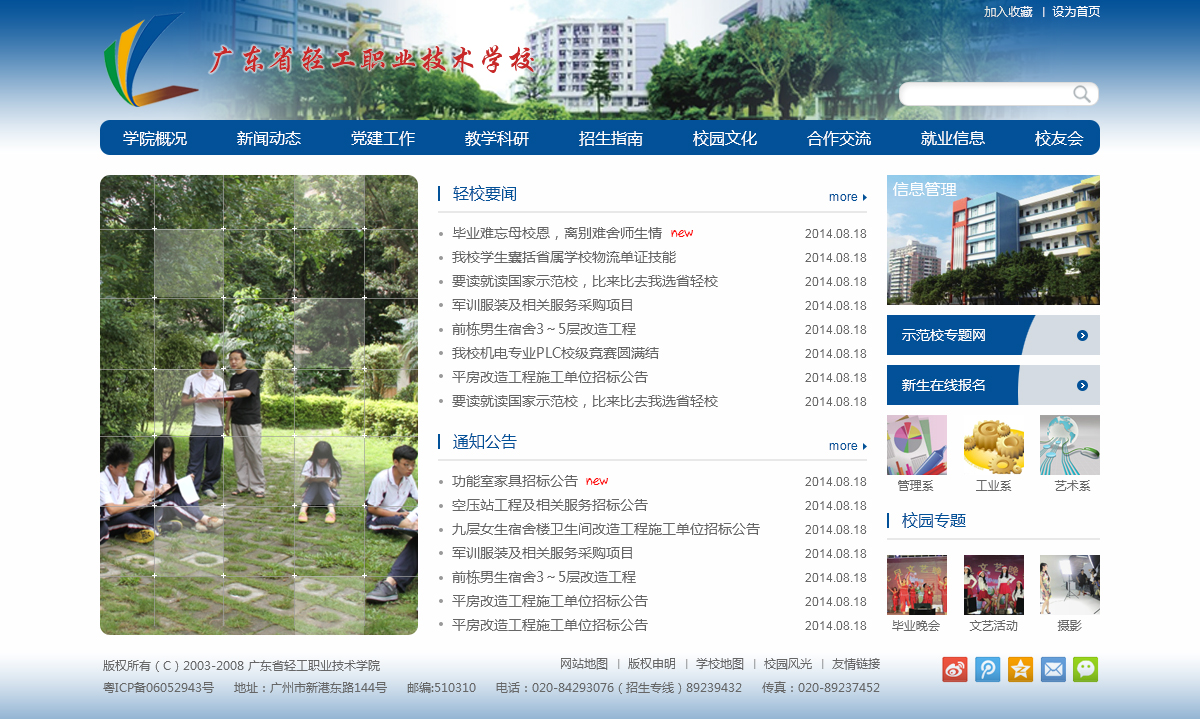Go to 就业信息 navigation item
This screenshot has height=719, width=1200.
953,138
